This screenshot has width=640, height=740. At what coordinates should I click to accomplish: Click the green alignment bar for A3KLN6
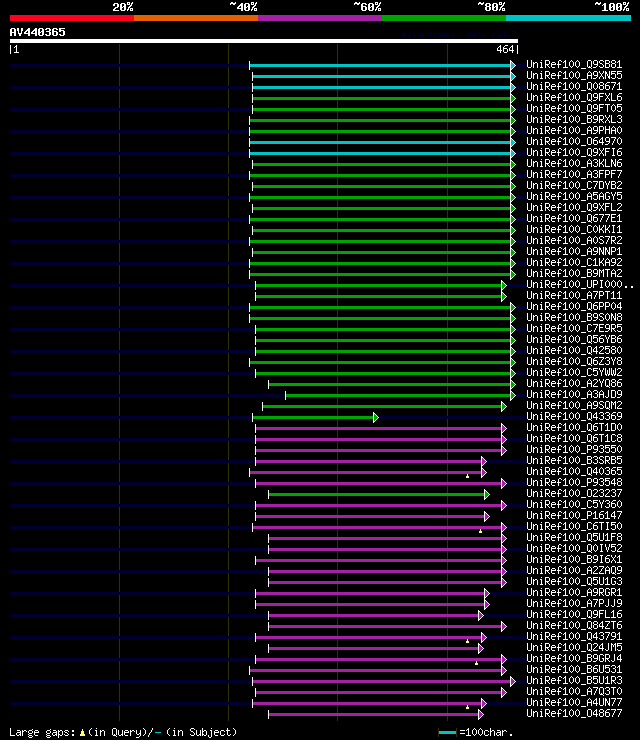(381, 165)
